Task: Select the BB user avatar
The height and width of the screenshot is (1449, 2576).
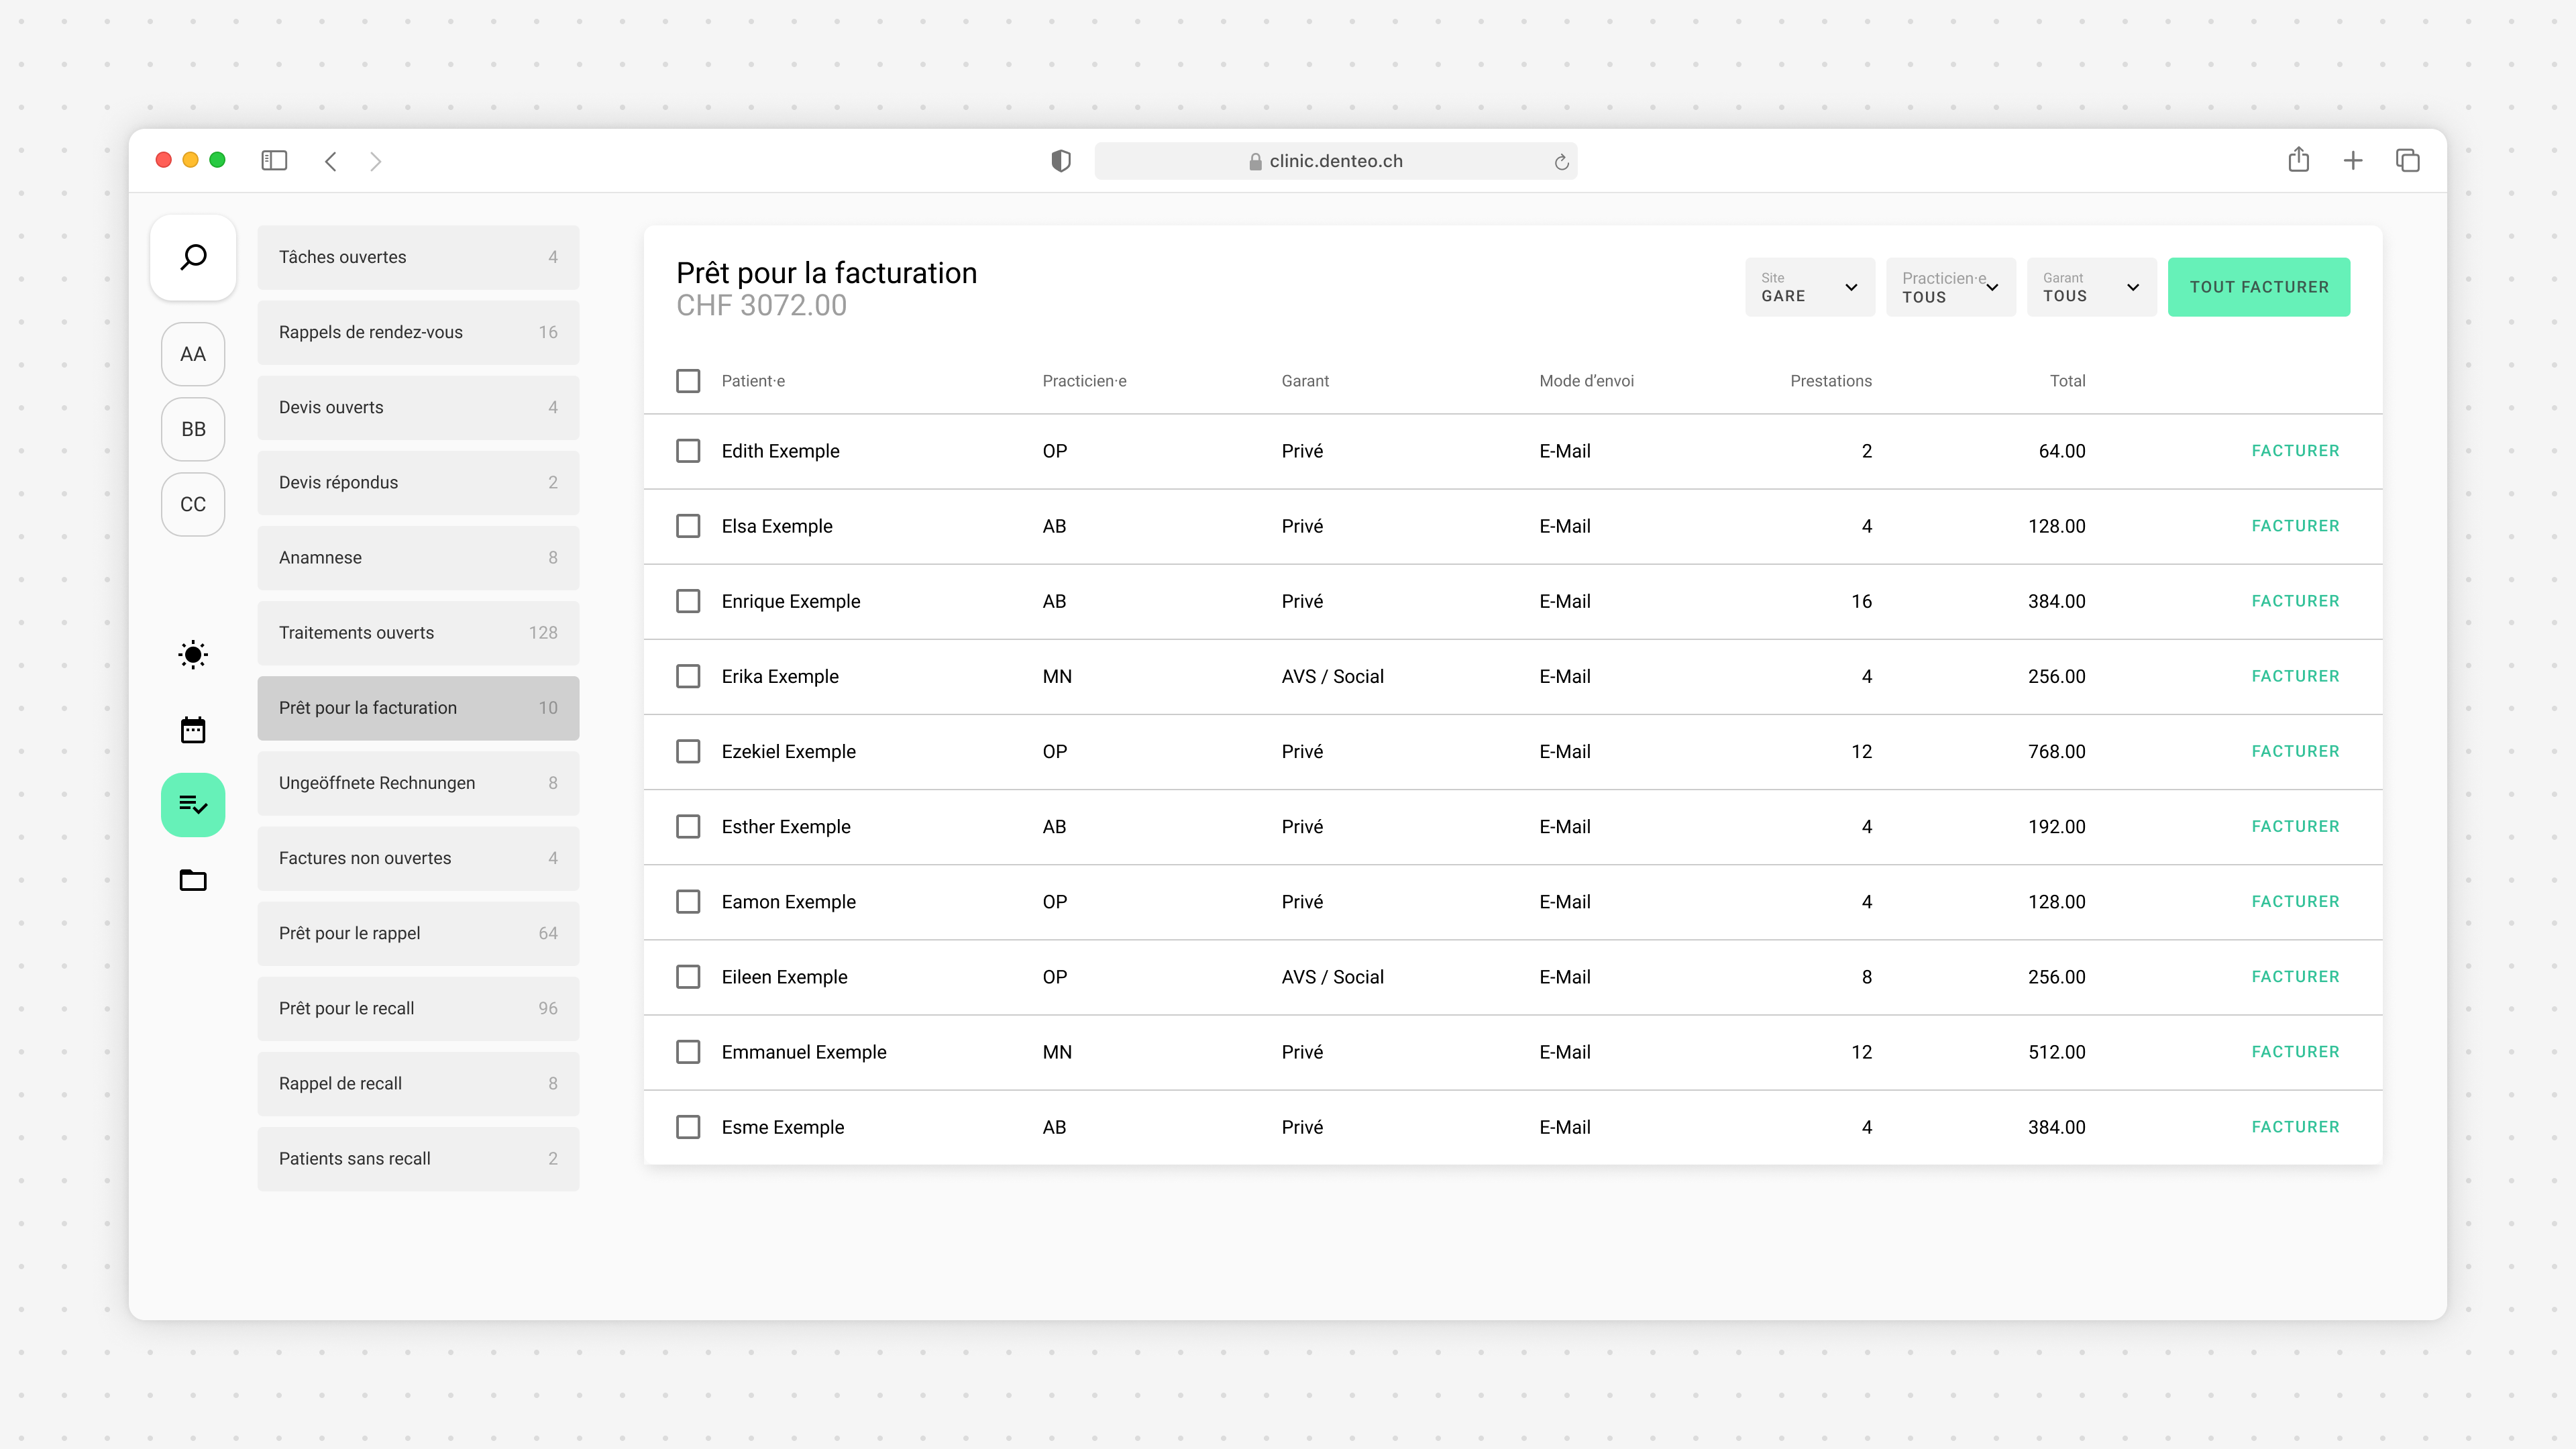Action: pos(193,429)
